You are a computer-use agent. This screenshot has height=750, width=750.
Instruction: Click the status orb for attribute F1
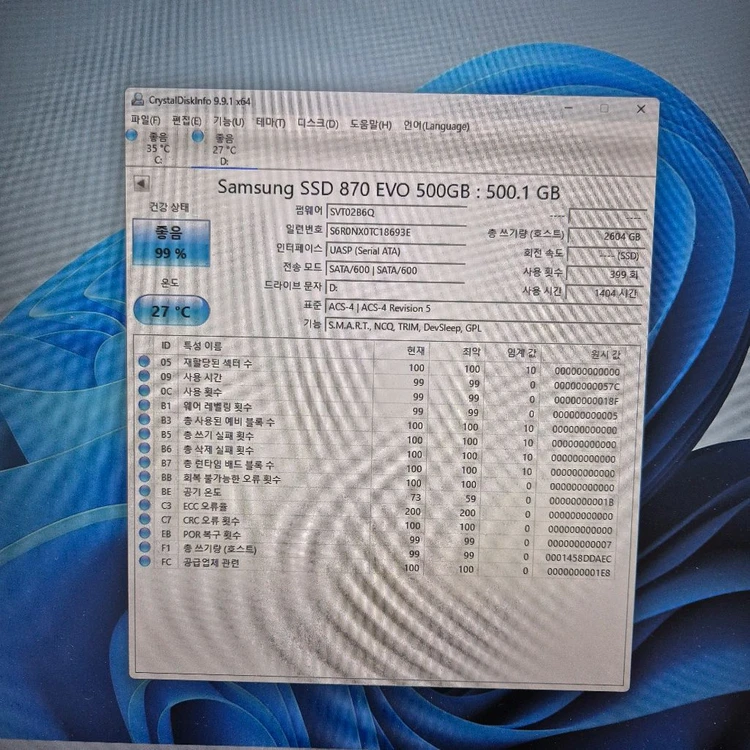(144, 547)
